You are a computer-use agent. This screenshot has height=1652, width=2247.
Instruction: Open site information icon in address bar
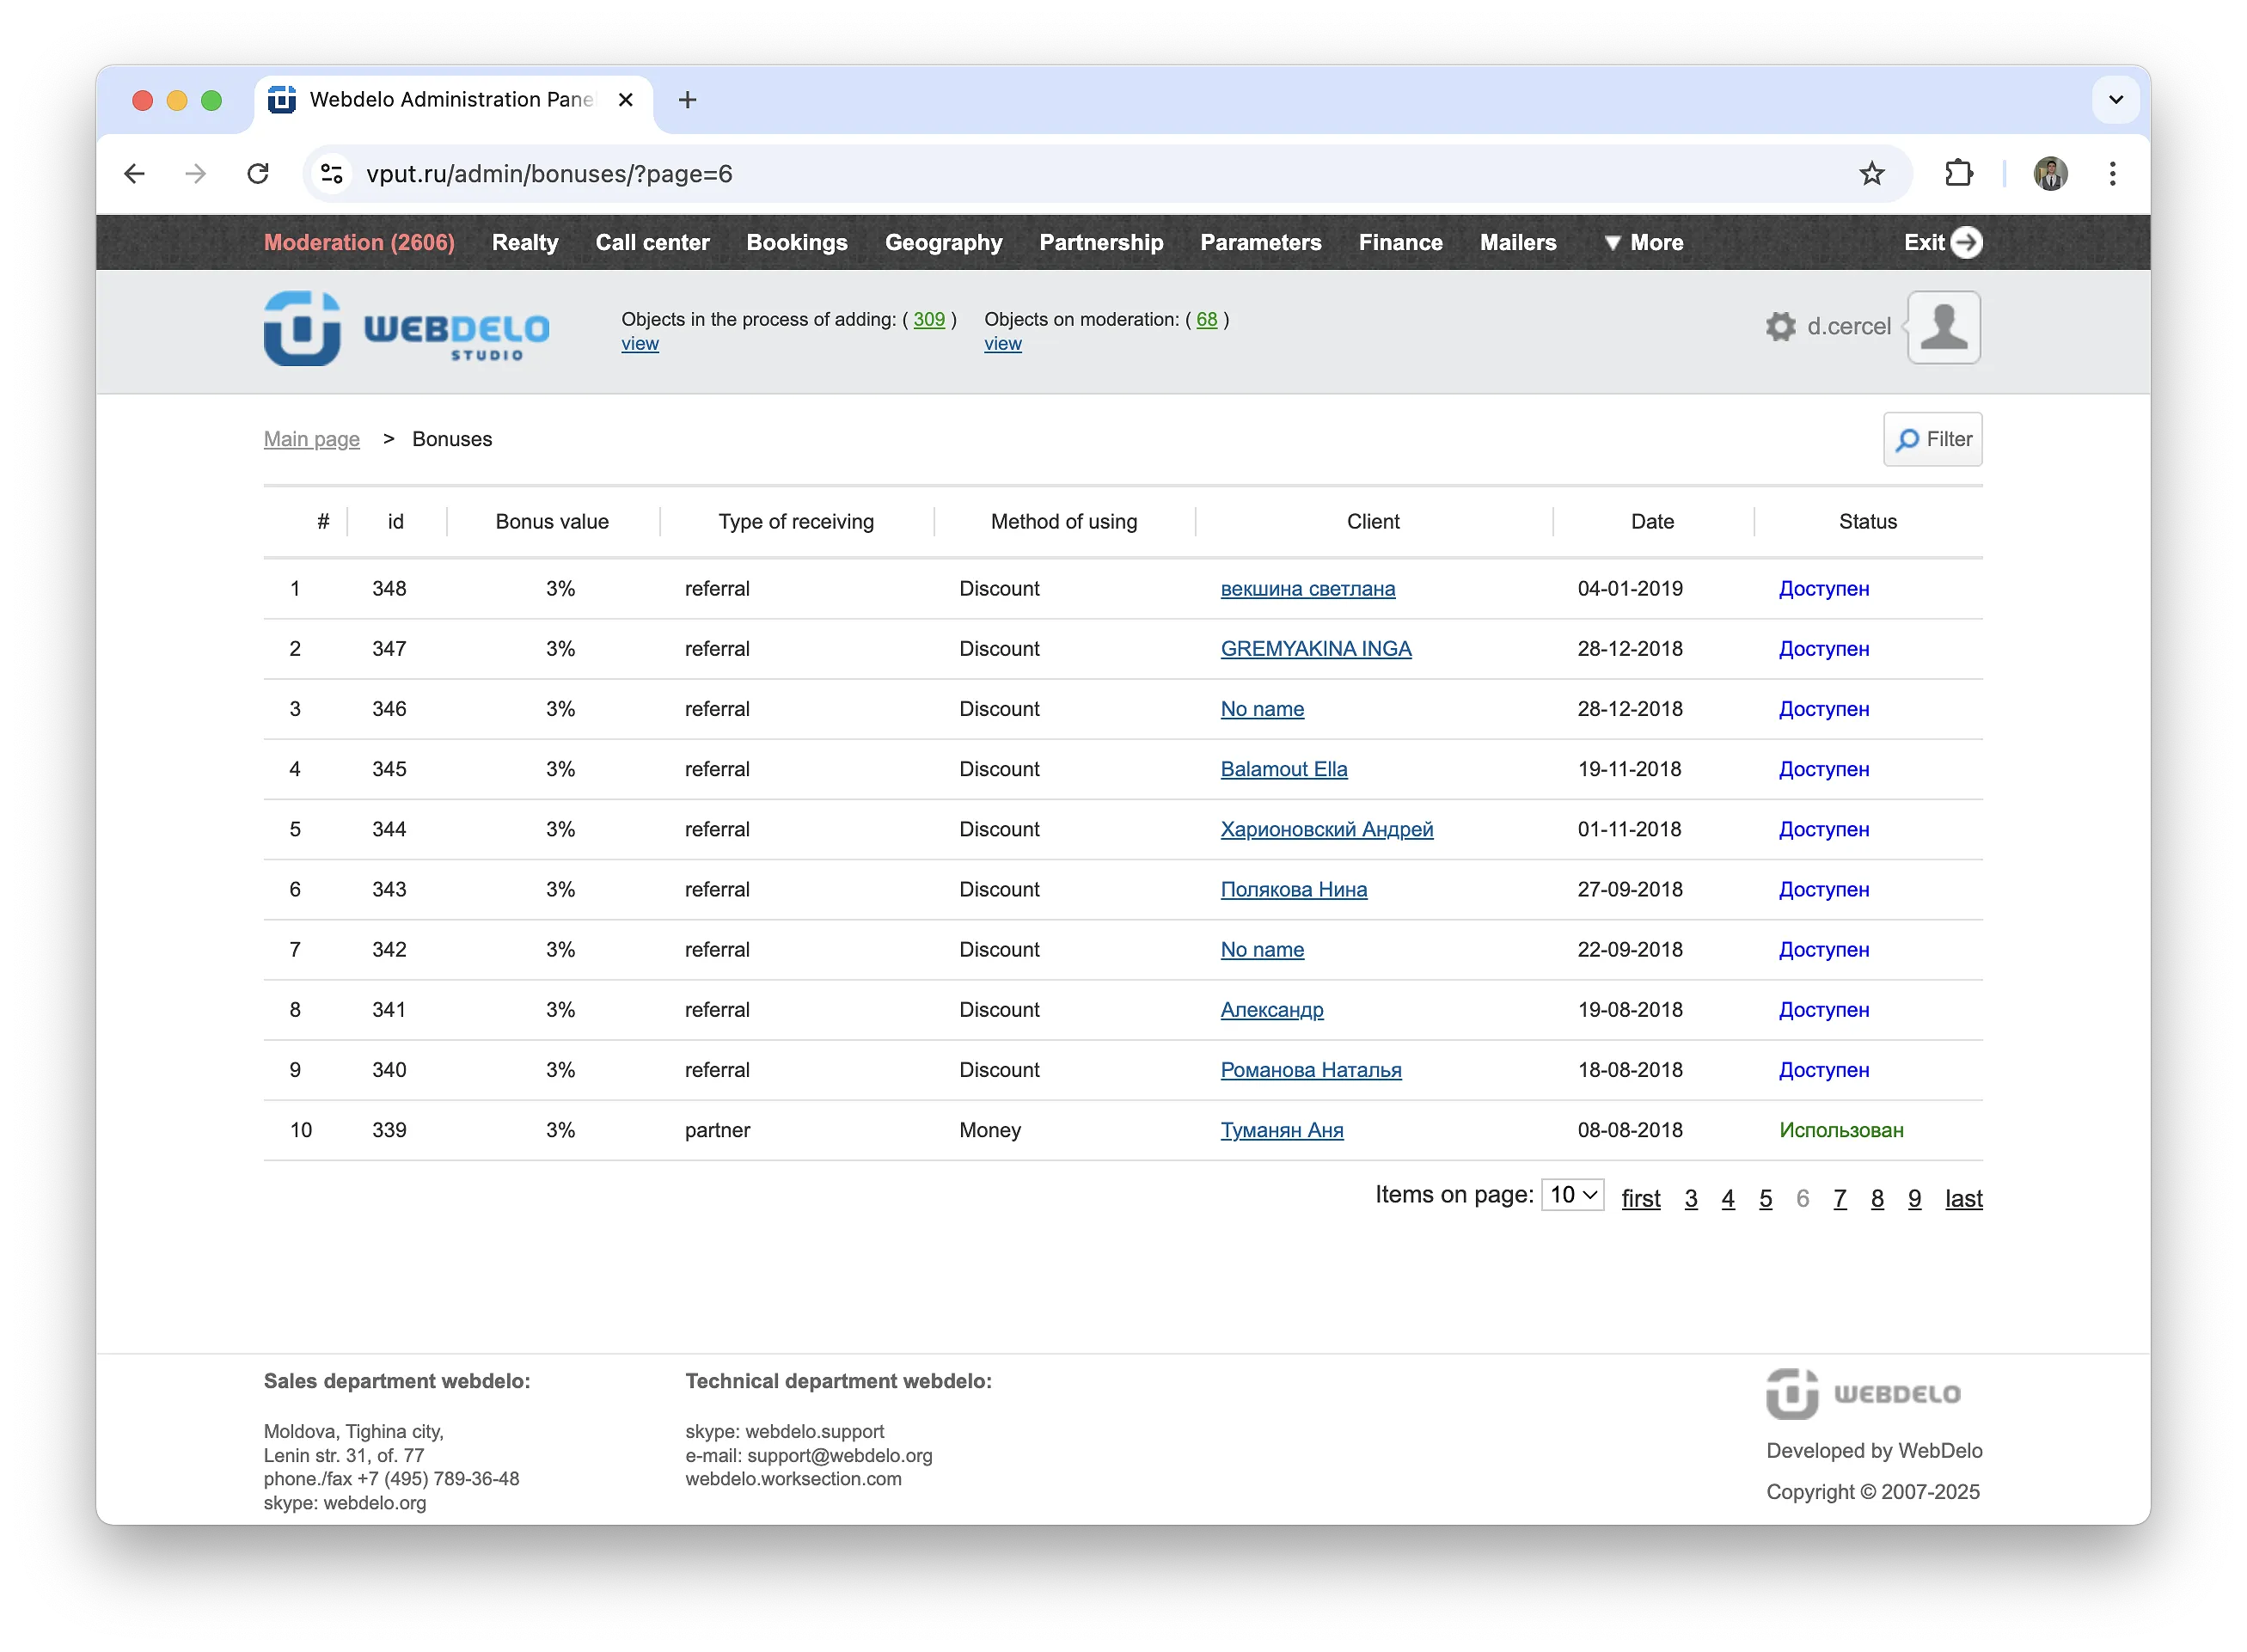[x=332, y=174]
